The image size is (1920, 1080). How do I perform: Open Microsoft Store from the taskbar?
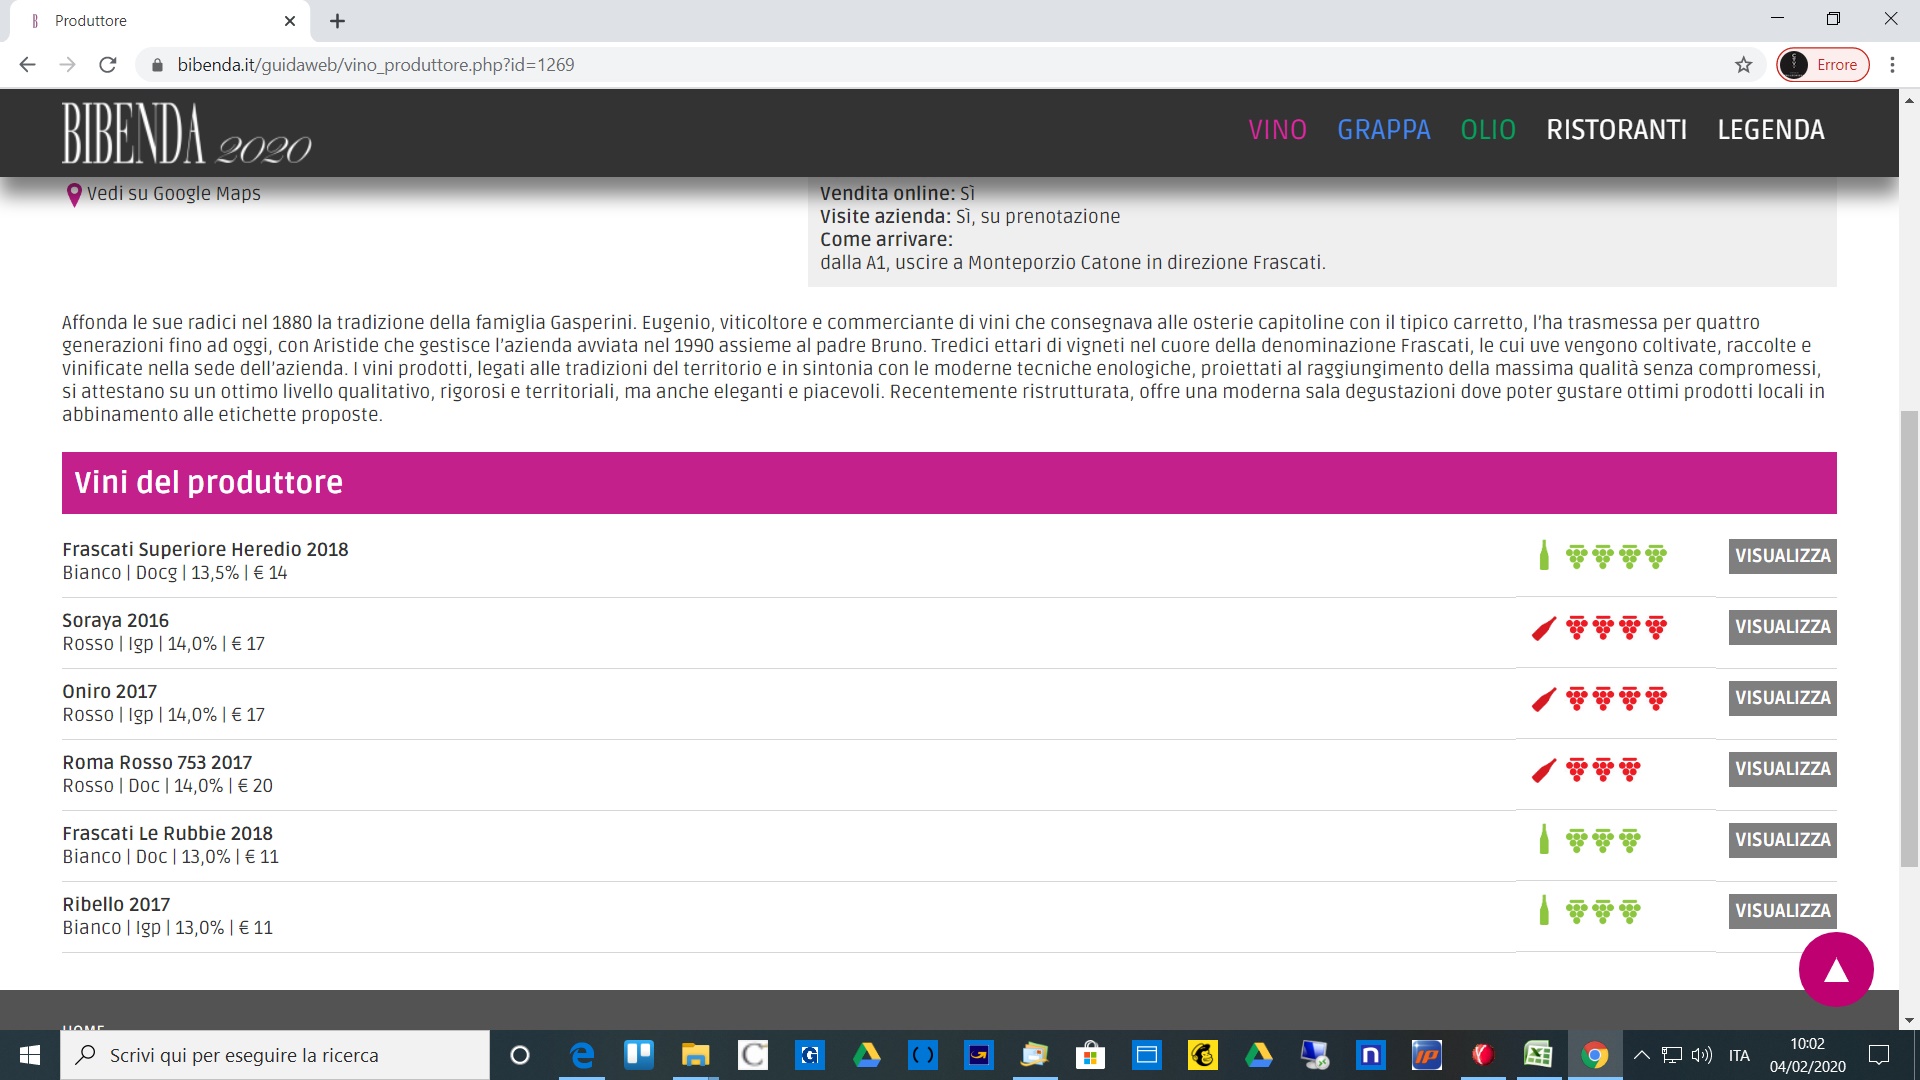(1090, 1055)
